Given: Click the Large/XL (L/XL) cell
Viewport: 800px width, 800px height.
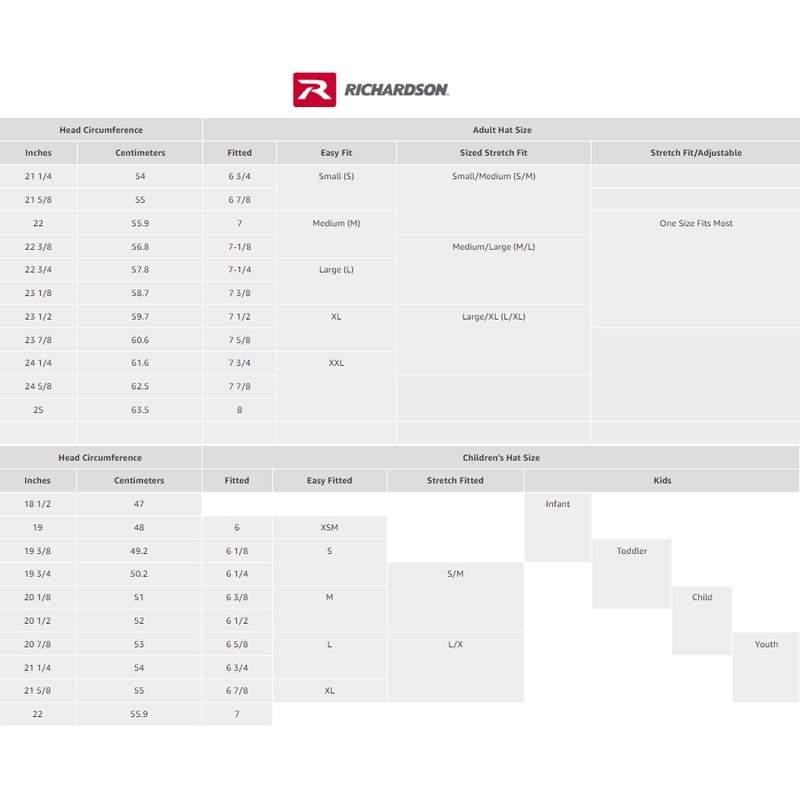Looking at the screenshot, I should [x=493, y=317].
